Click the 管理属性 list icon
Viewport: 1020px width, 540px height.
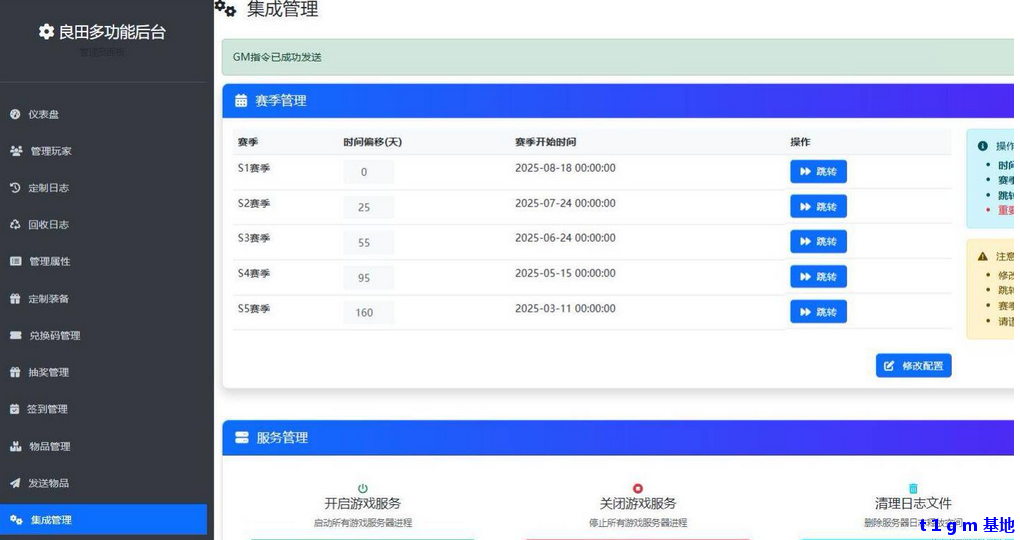[x=16, y=261]
